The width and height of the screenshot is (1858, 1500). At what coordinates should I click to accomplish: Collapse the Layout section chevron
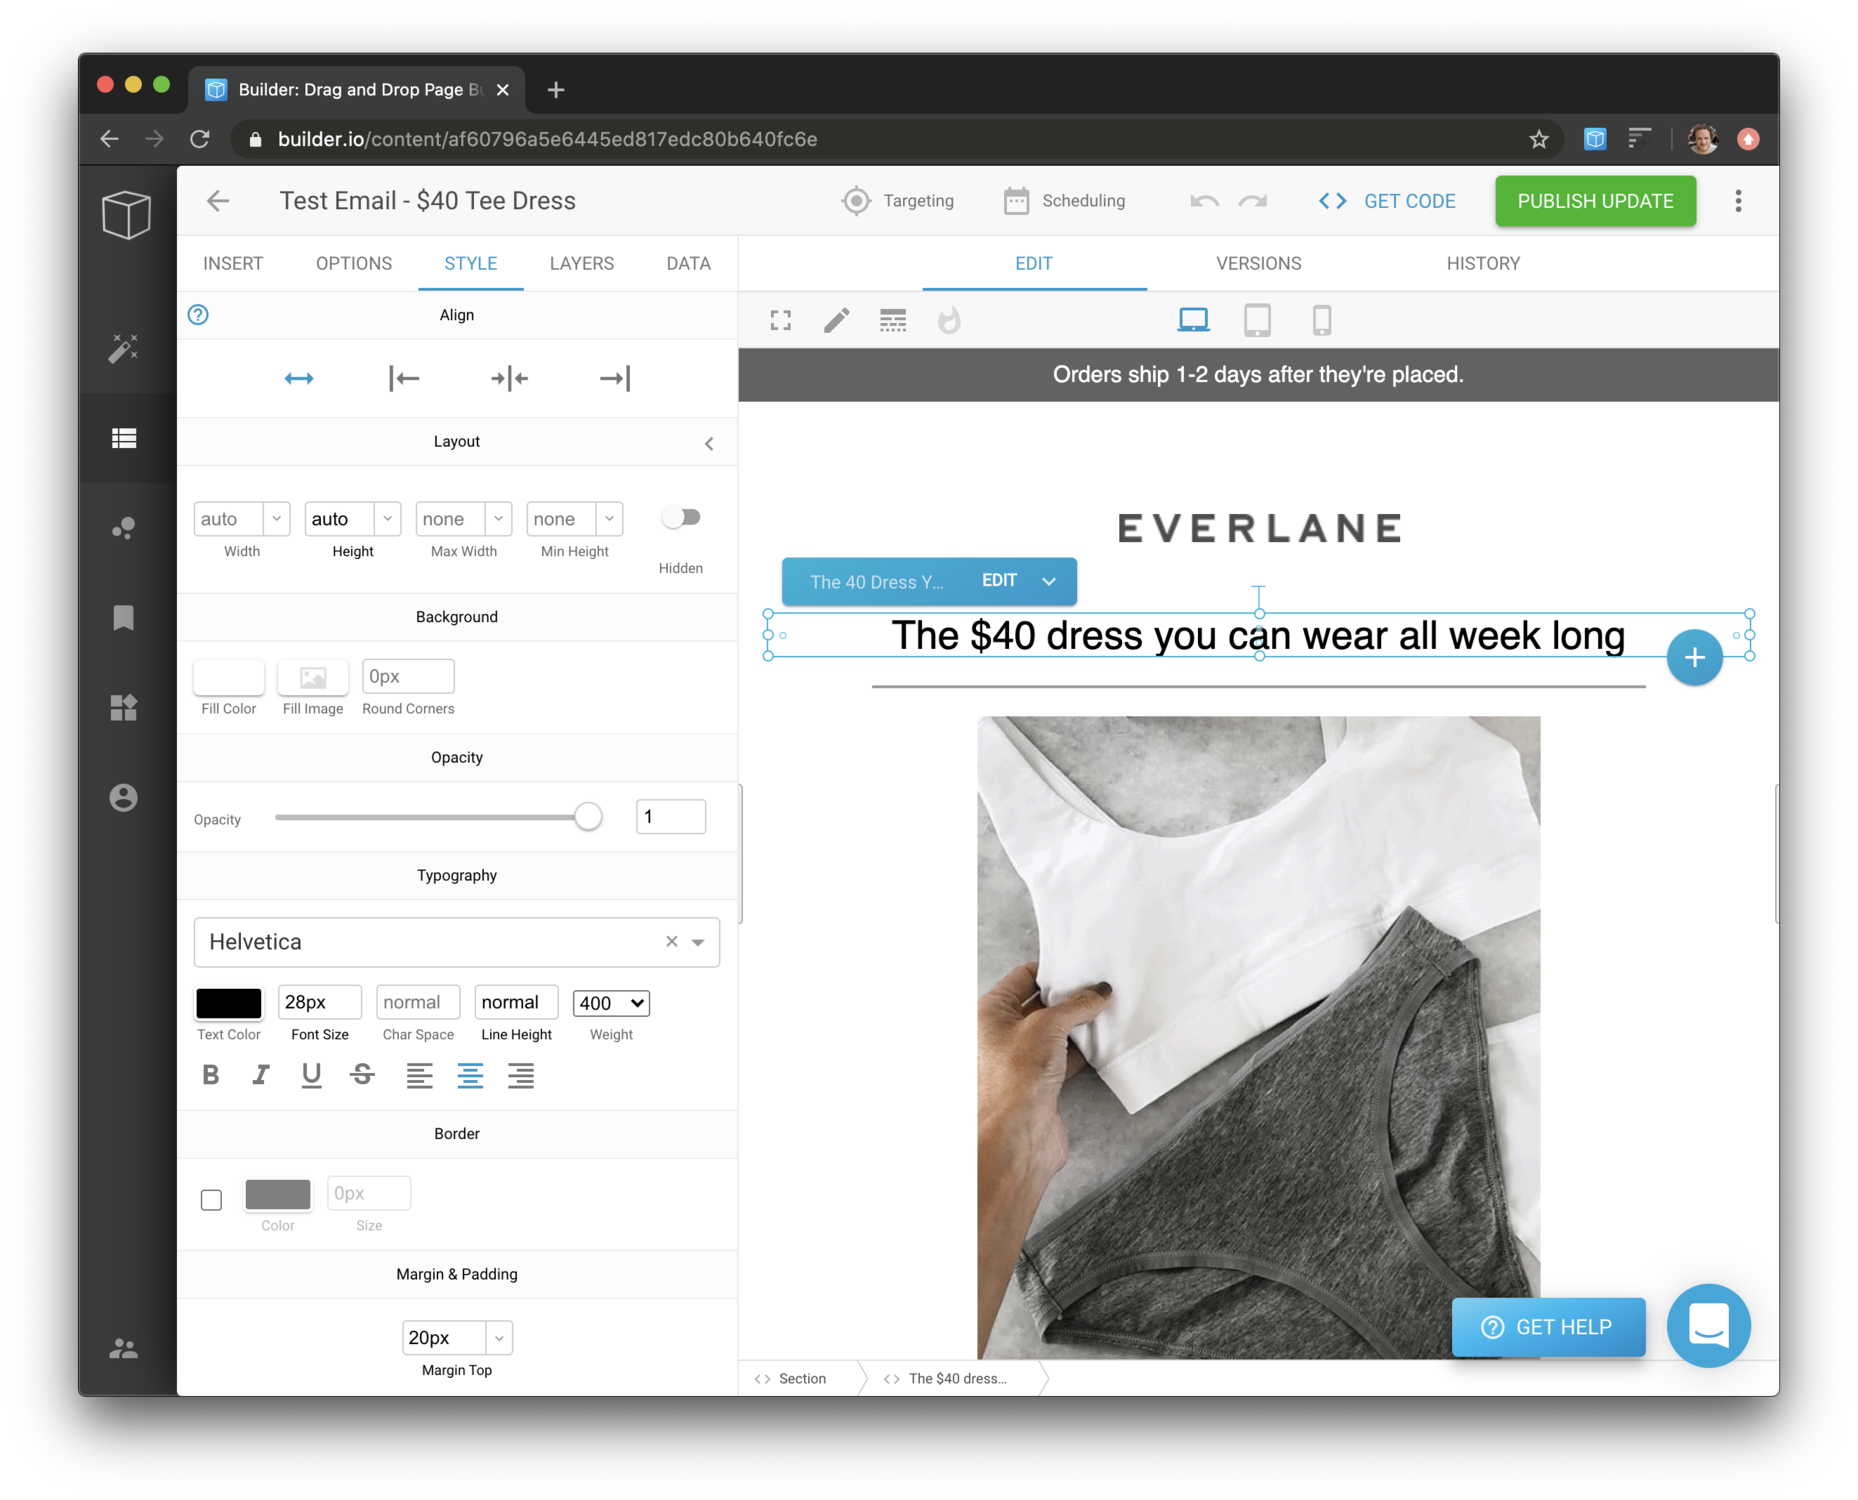pos(709,443)
